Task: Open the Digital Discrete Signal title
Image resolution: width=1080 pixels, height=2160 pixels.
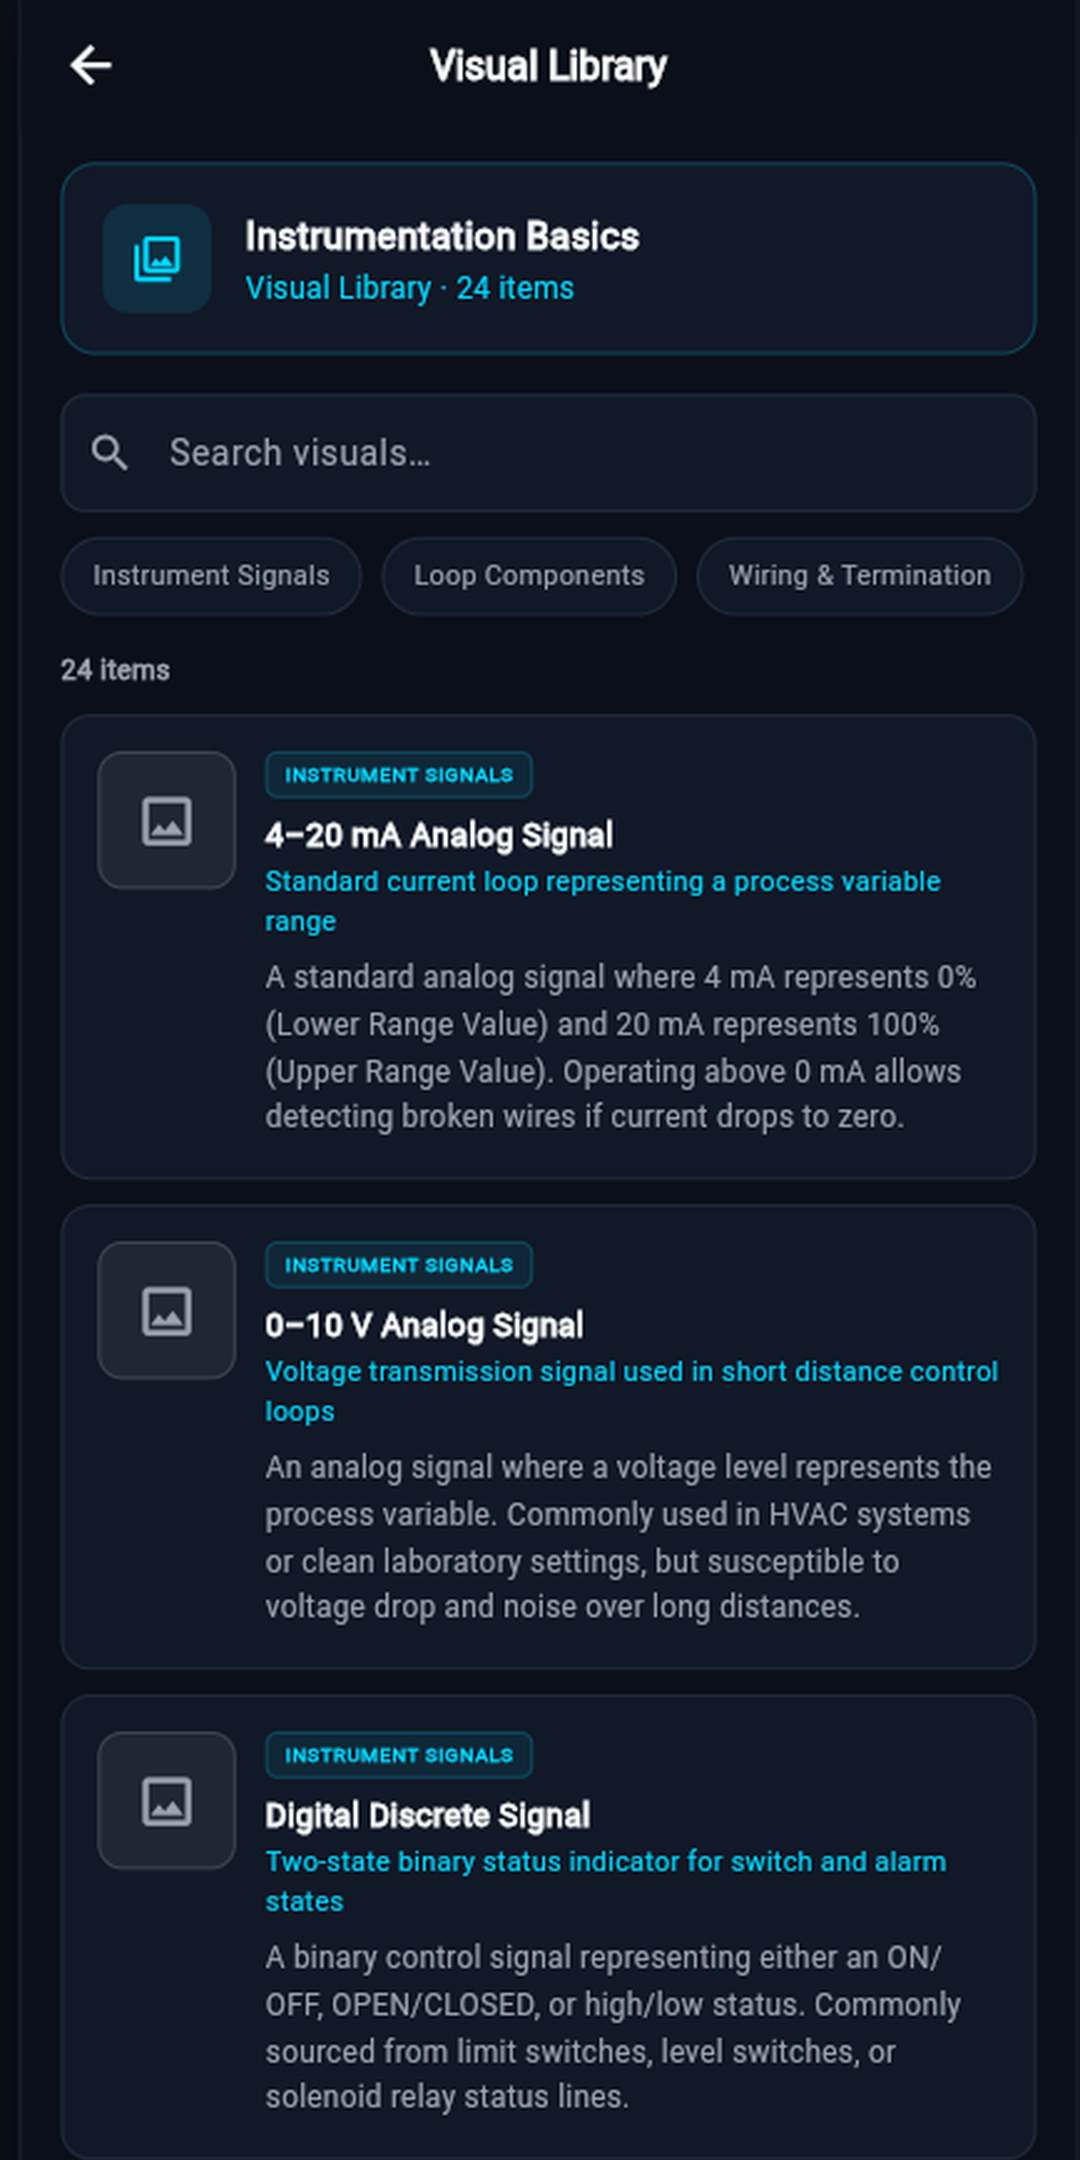Action: tap(427, 1815)
